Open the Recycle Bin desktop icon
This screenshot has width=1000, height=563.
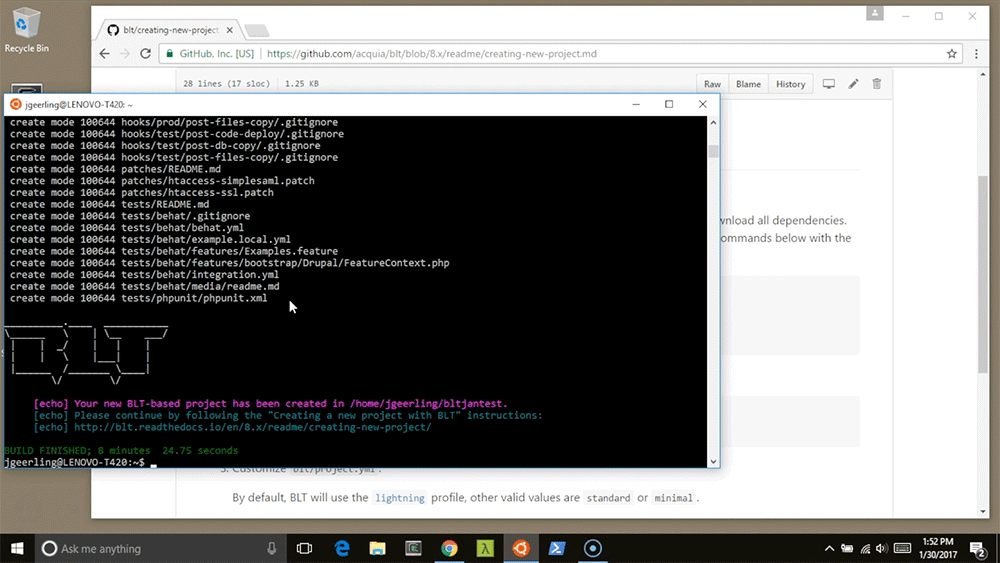(x=26, y=29)
